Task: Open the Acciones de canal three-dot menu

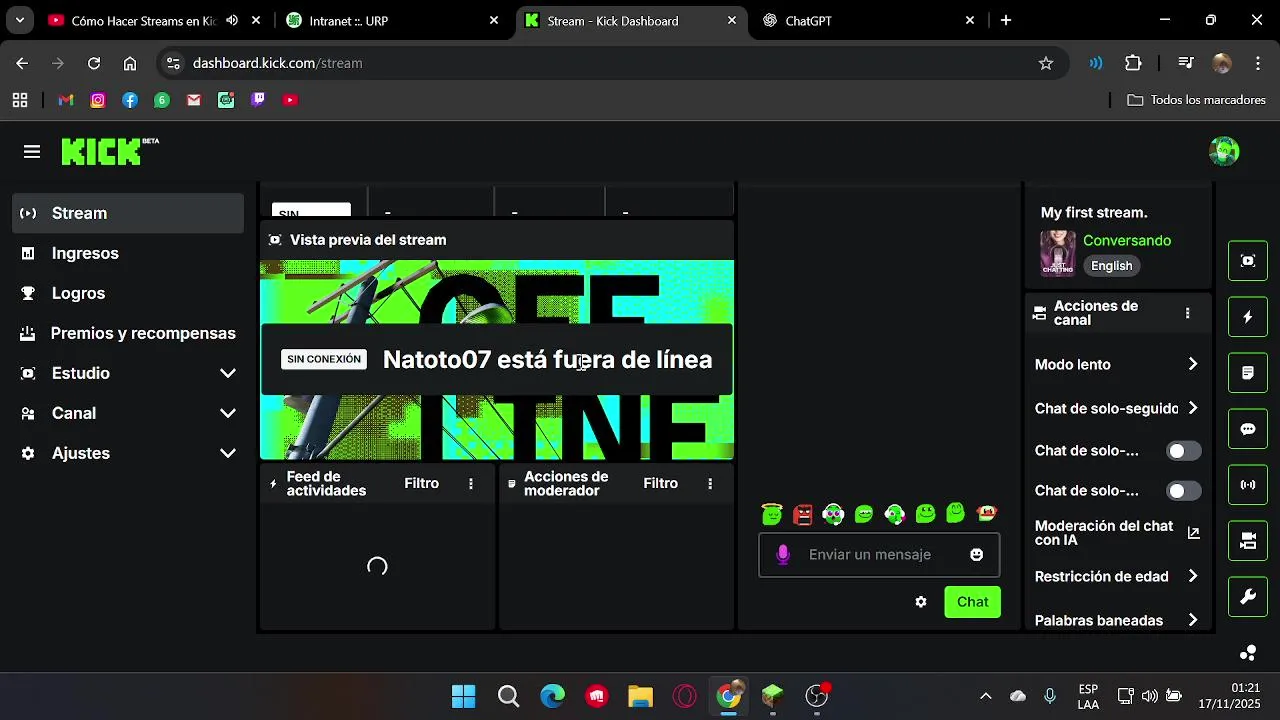Action: click(1187, 313)
